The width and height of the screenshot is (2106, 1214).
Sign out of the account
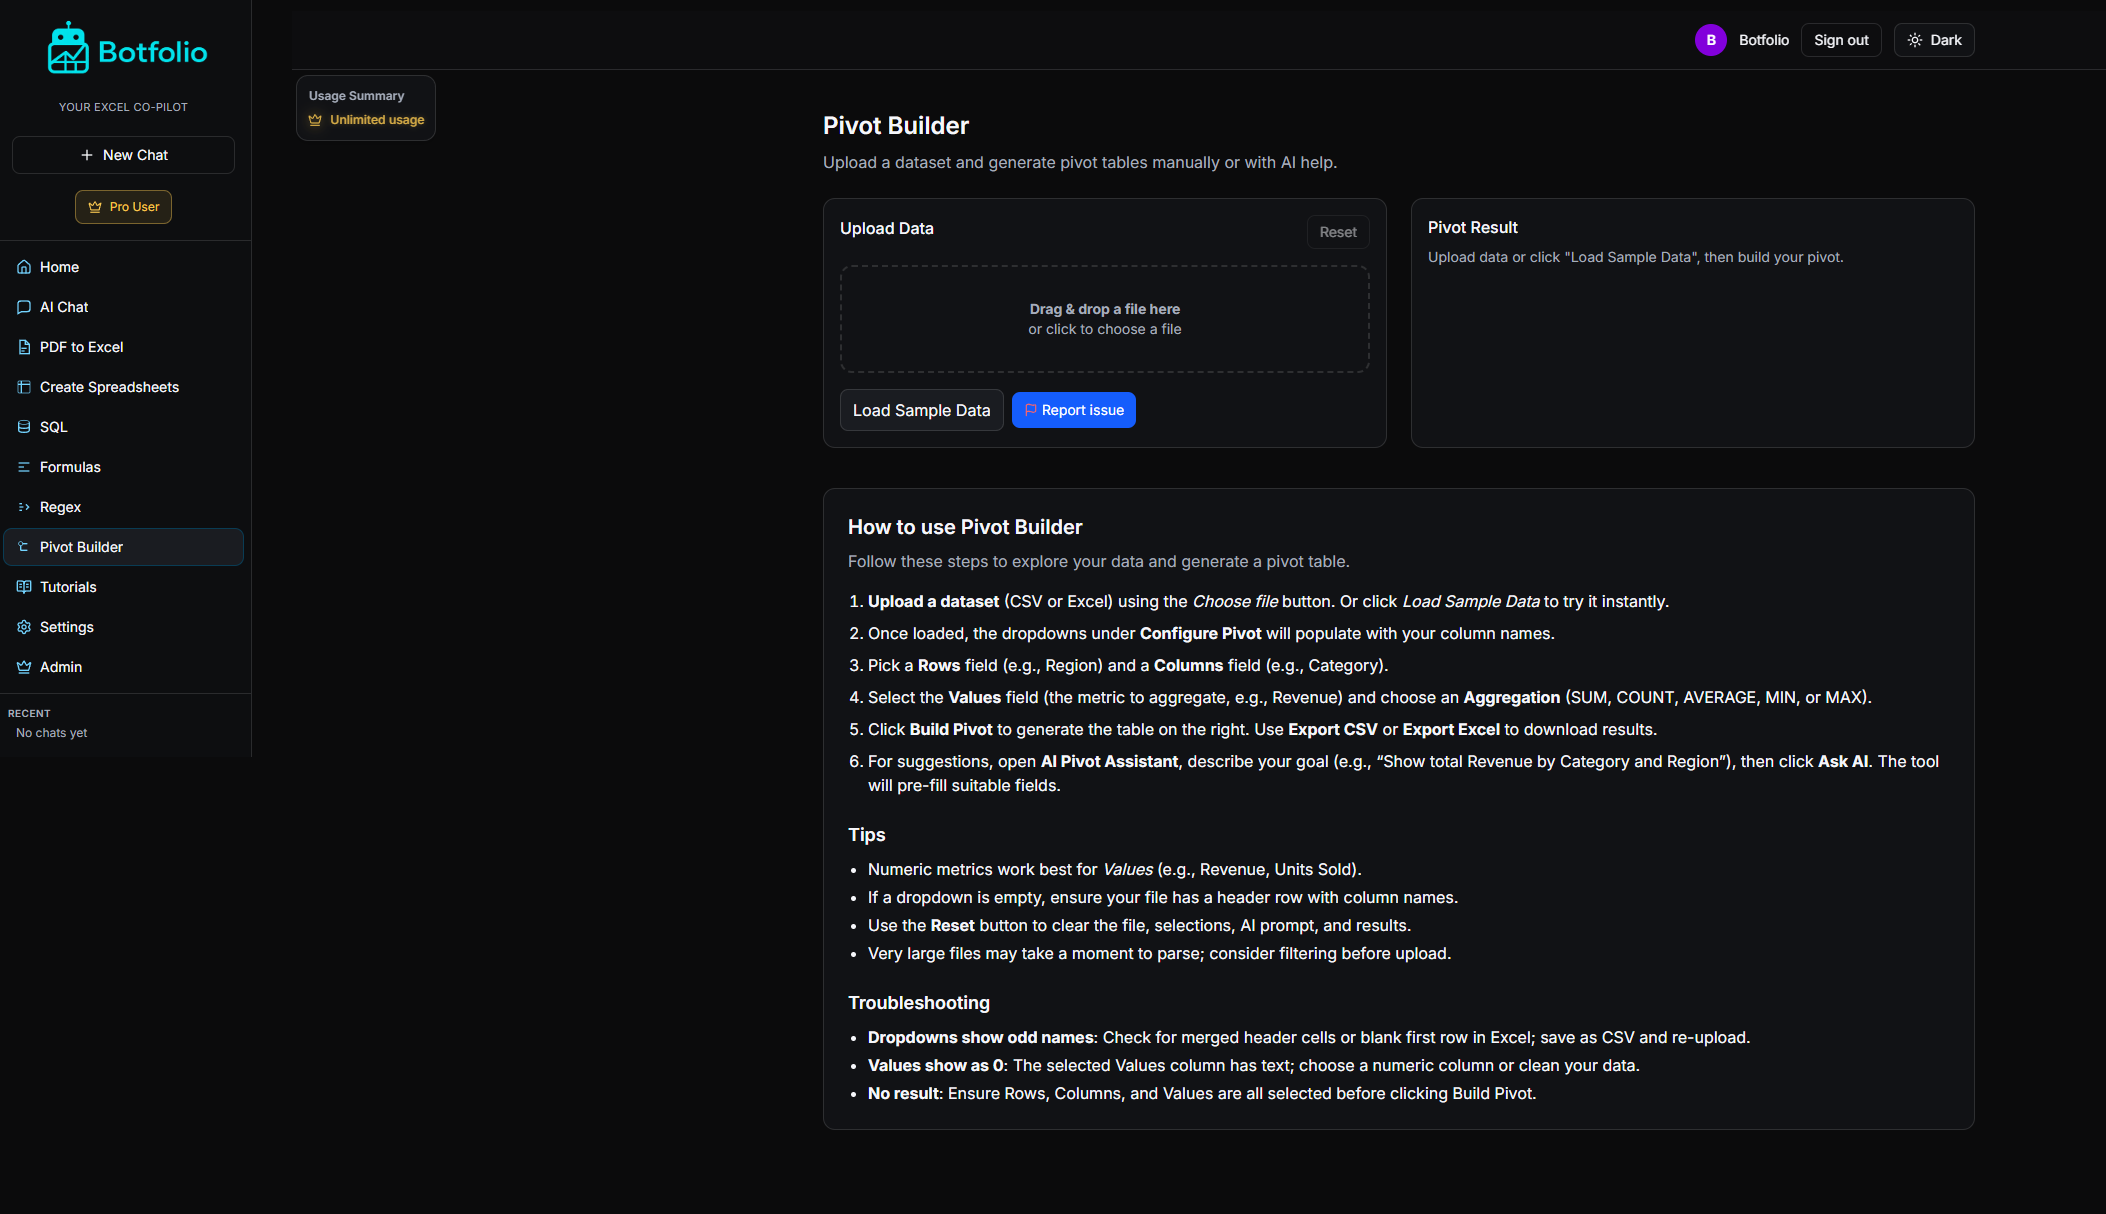tap(1840, 40)
